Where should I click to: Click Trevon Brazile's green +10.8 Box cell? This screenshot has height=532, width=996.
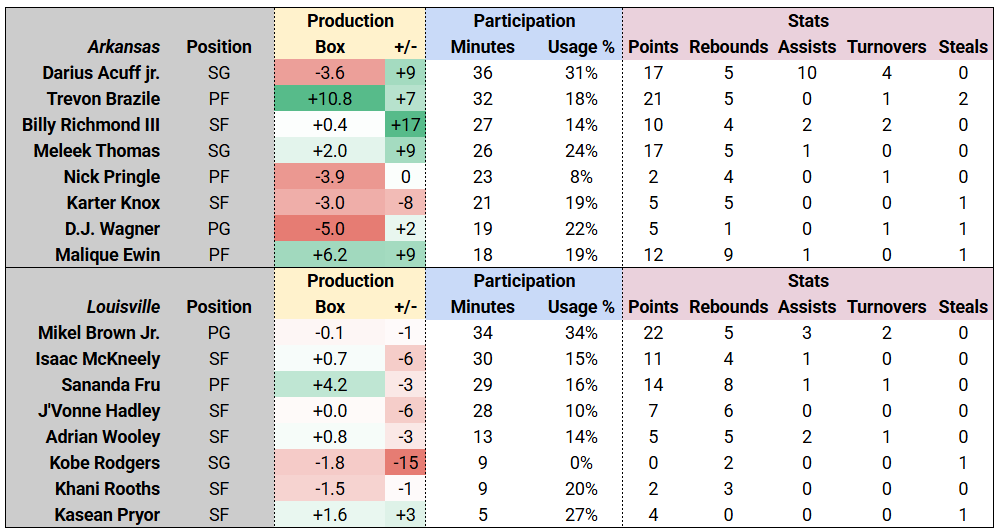coord(330,99)
